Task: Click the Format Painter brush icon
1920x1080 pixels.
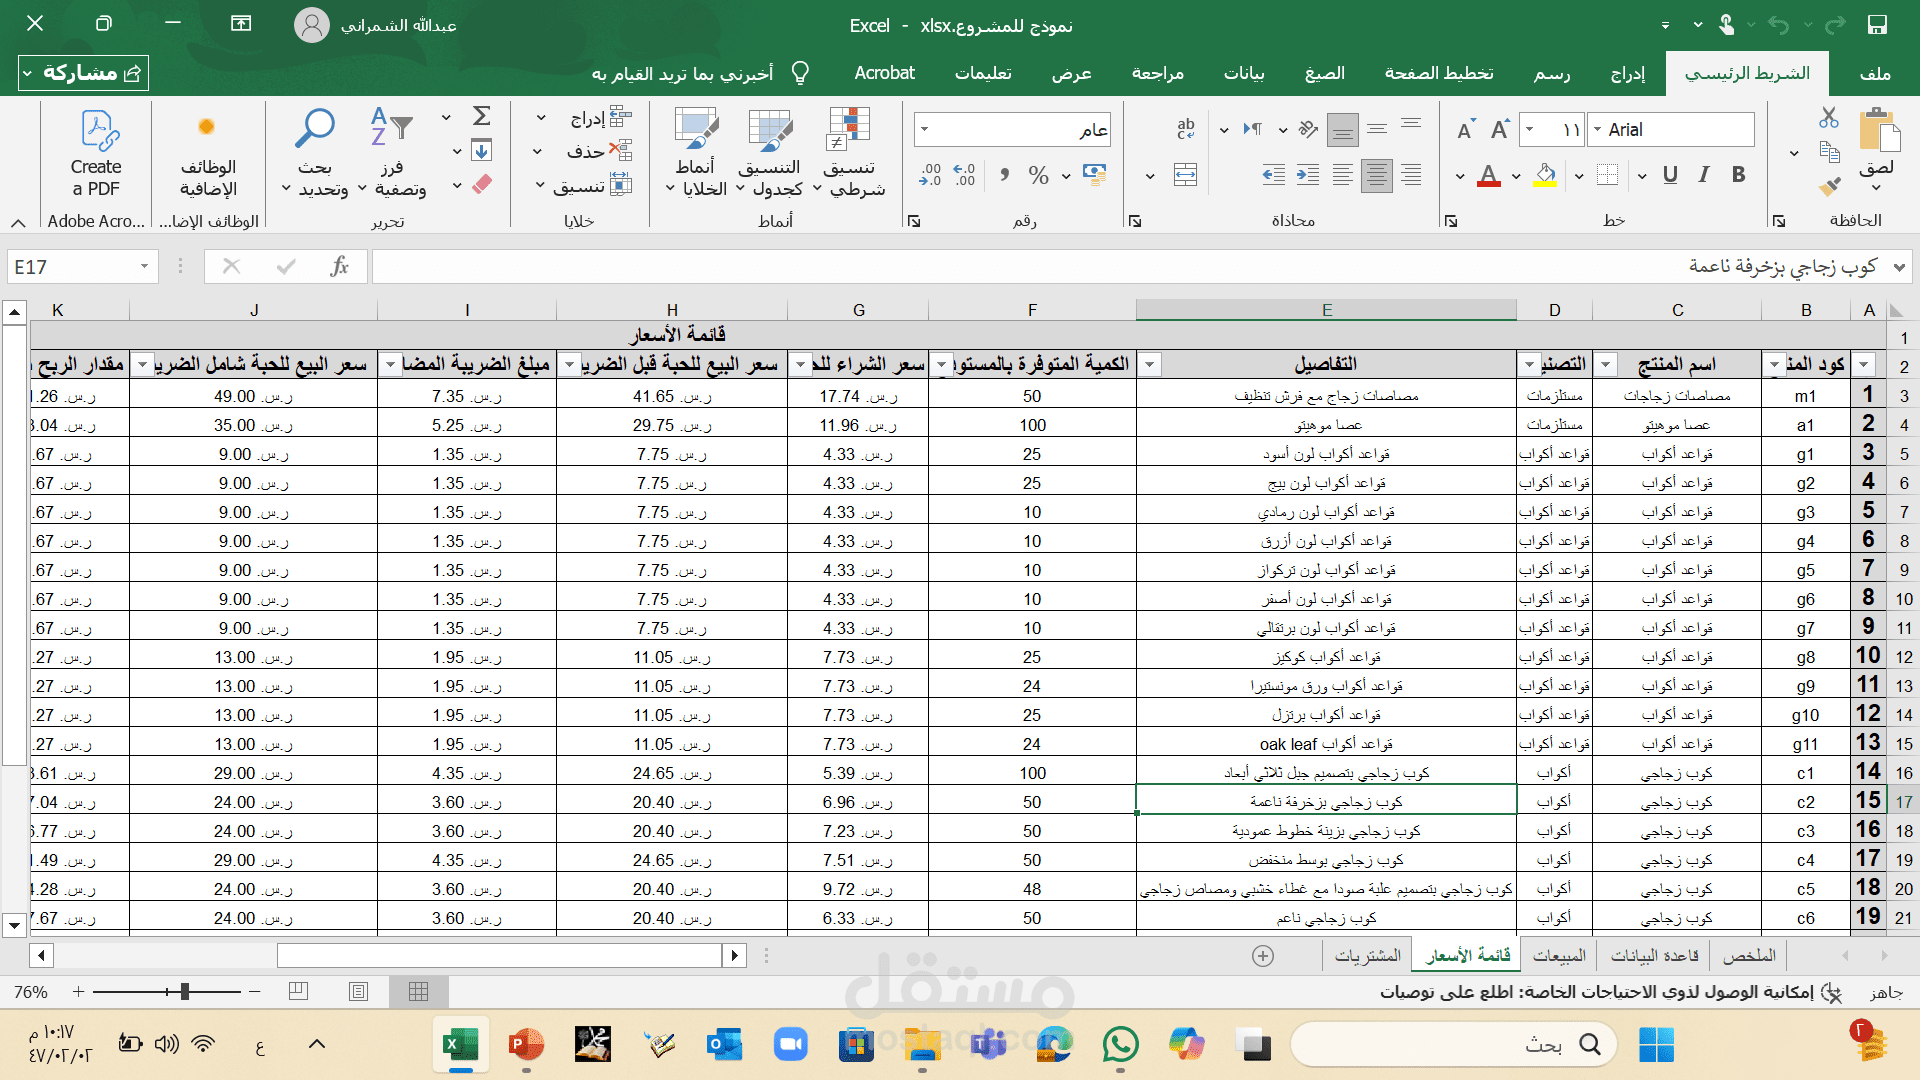Action: point(1829,186)
